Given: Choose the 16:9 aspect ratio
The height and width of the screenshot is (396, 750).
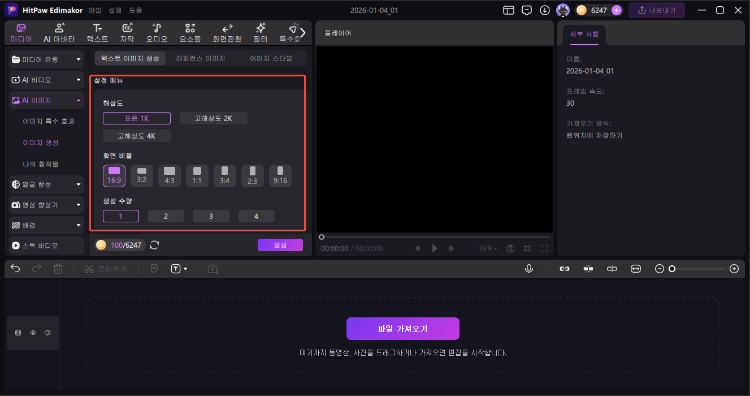Looking at the screenshot, I should [114, 176].
